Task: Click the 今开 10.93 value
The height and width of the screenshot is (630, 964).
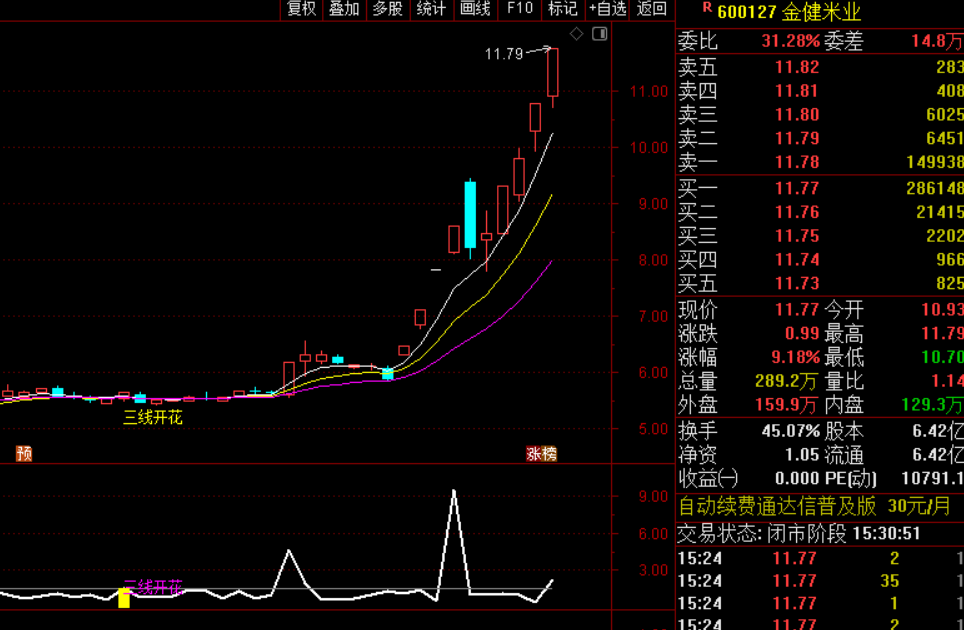Action: pos(942,309)
